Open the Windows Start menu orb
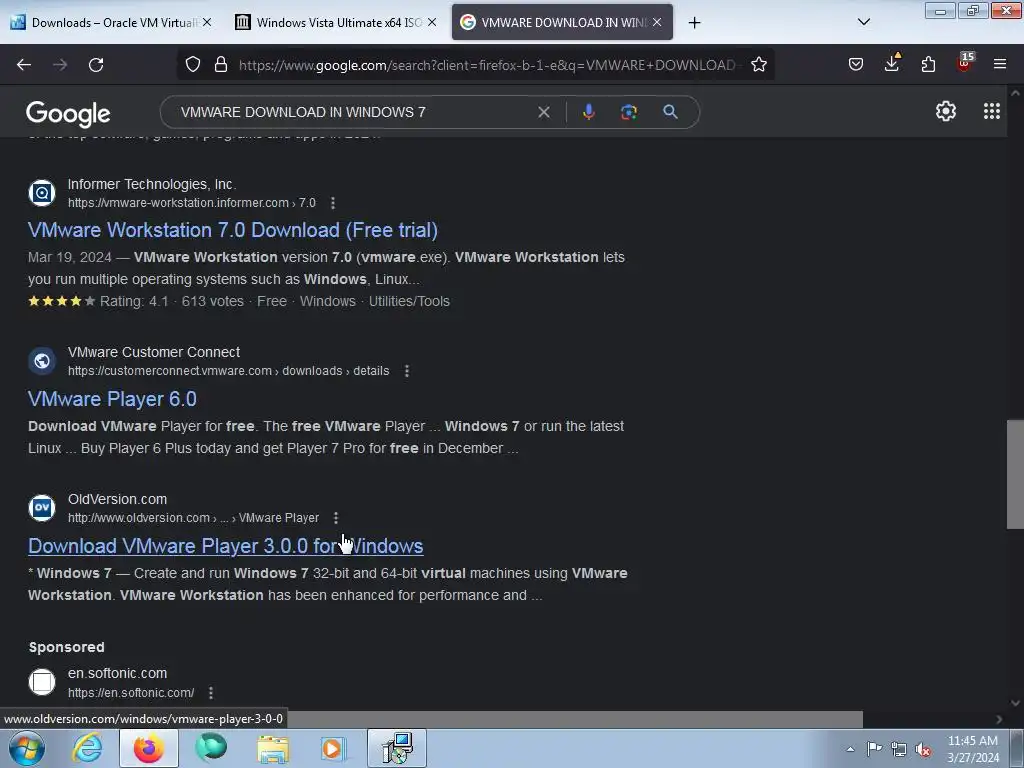 click(26, 748)
